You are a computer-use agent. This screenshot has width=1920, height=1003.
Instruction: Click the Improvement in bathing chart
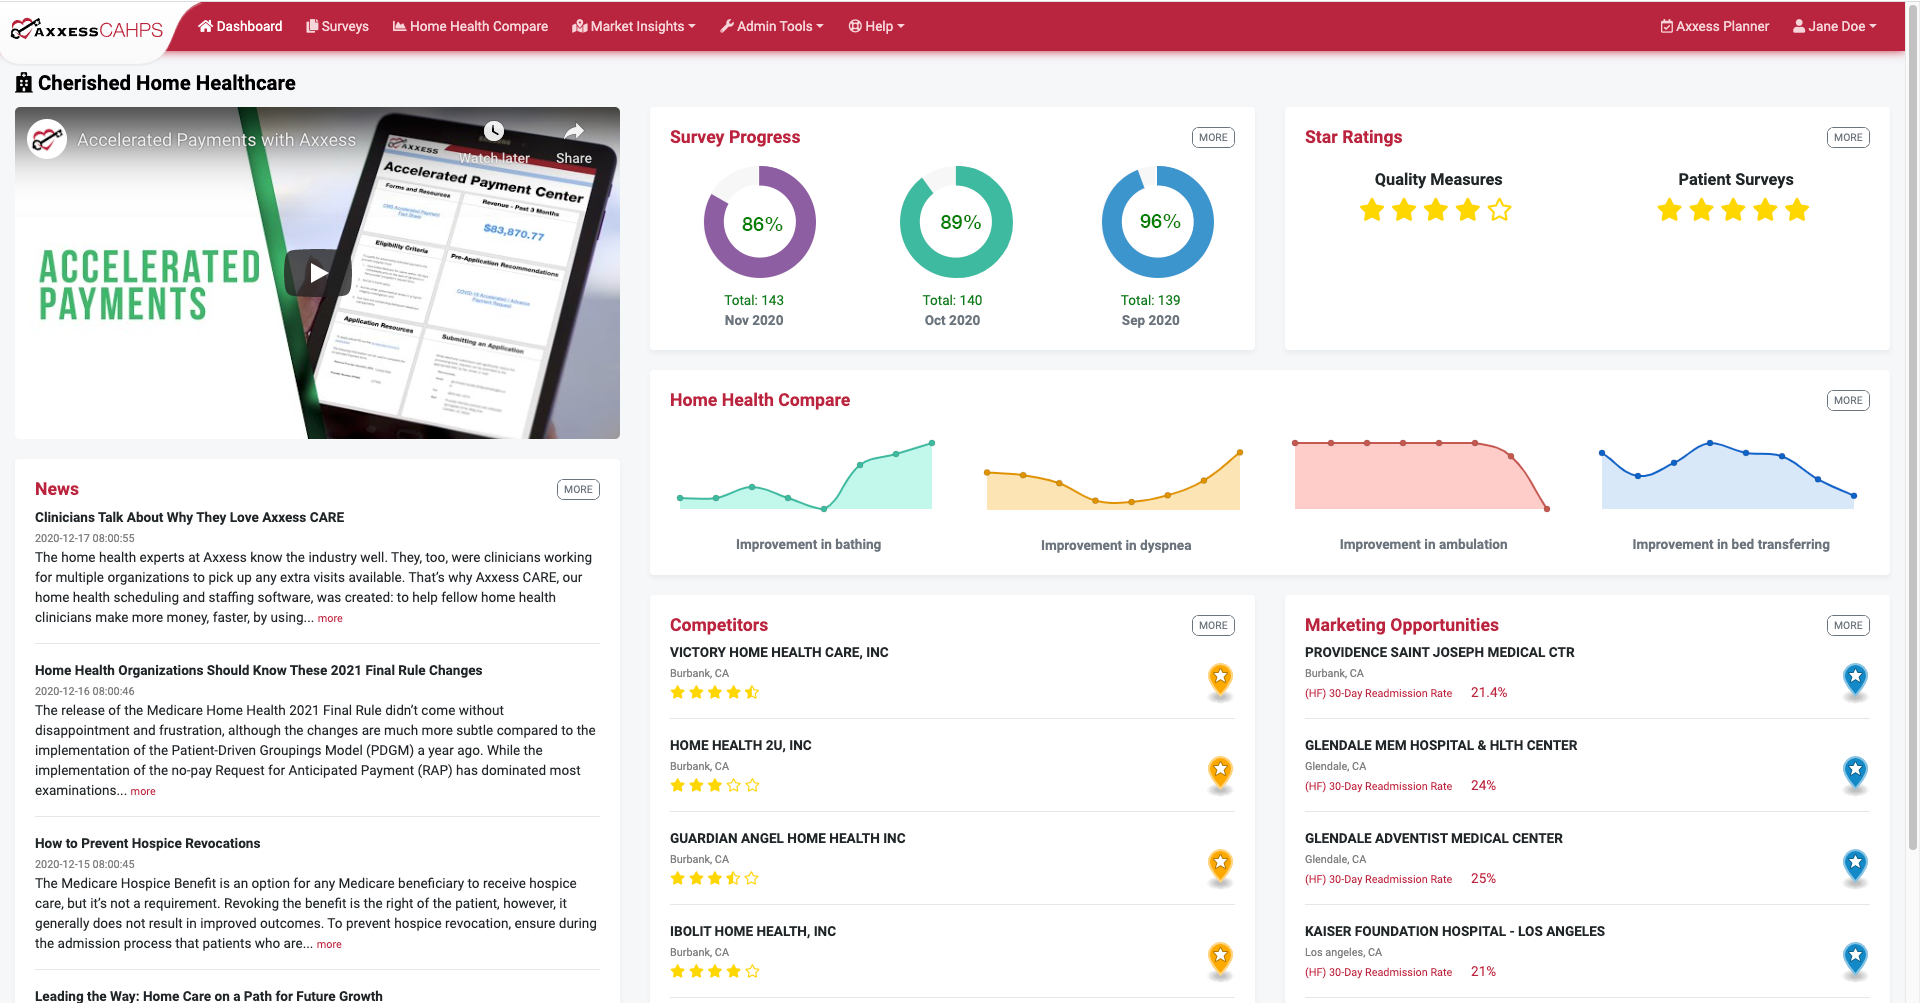click(806, 476)
